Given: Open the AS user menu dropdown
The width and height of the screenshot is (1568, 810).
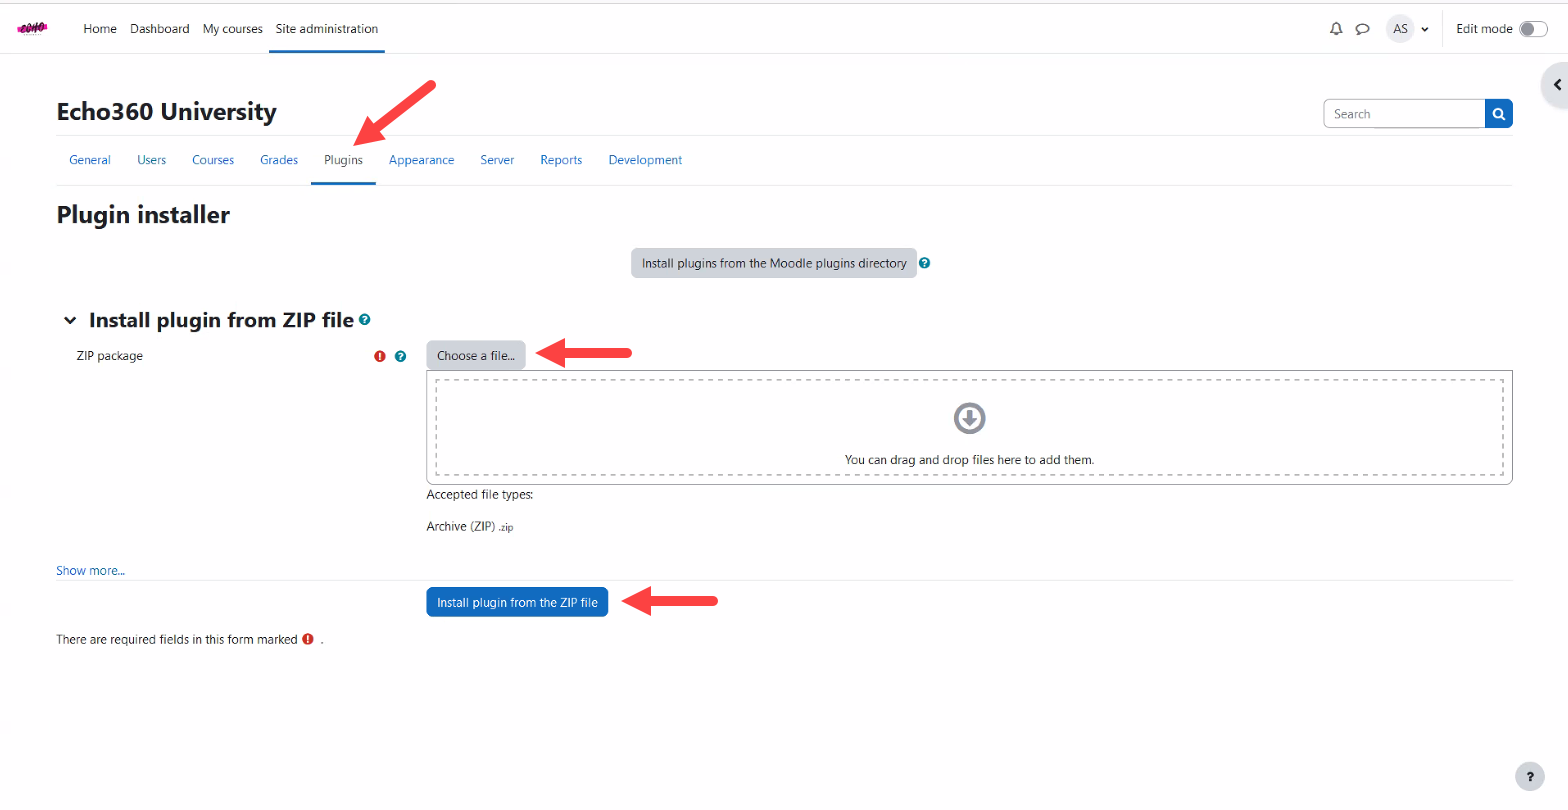Looking at the screenshot, I should coord(1409,29).
